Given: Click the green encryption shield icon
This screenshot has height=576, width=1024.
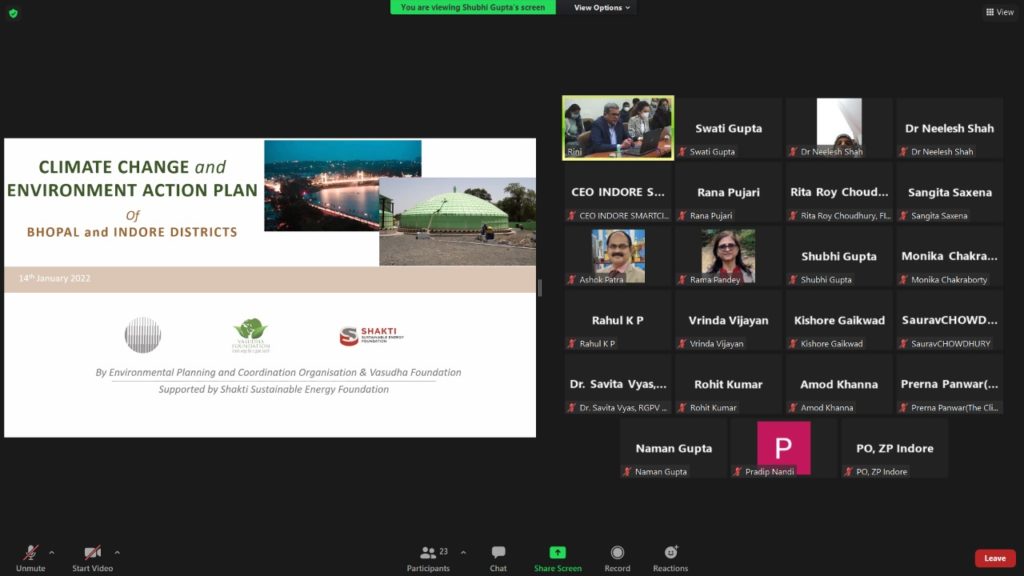Looking at the screenshot, I should point(13,13).
